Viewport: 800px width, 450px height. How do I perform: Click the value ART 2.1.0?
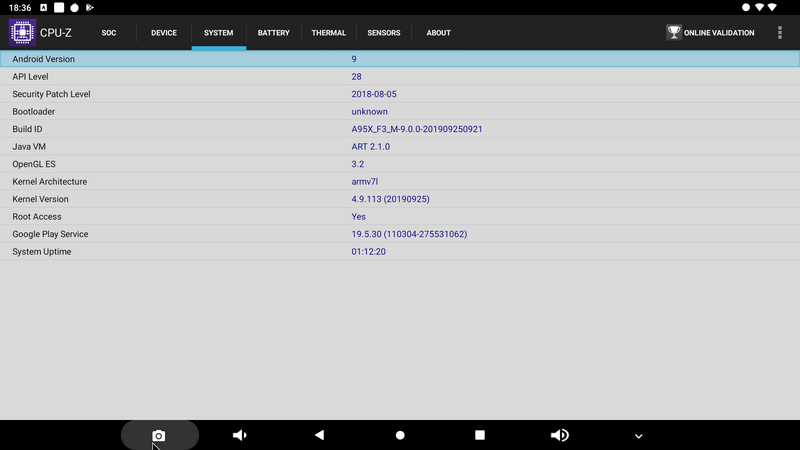(370, 146)
